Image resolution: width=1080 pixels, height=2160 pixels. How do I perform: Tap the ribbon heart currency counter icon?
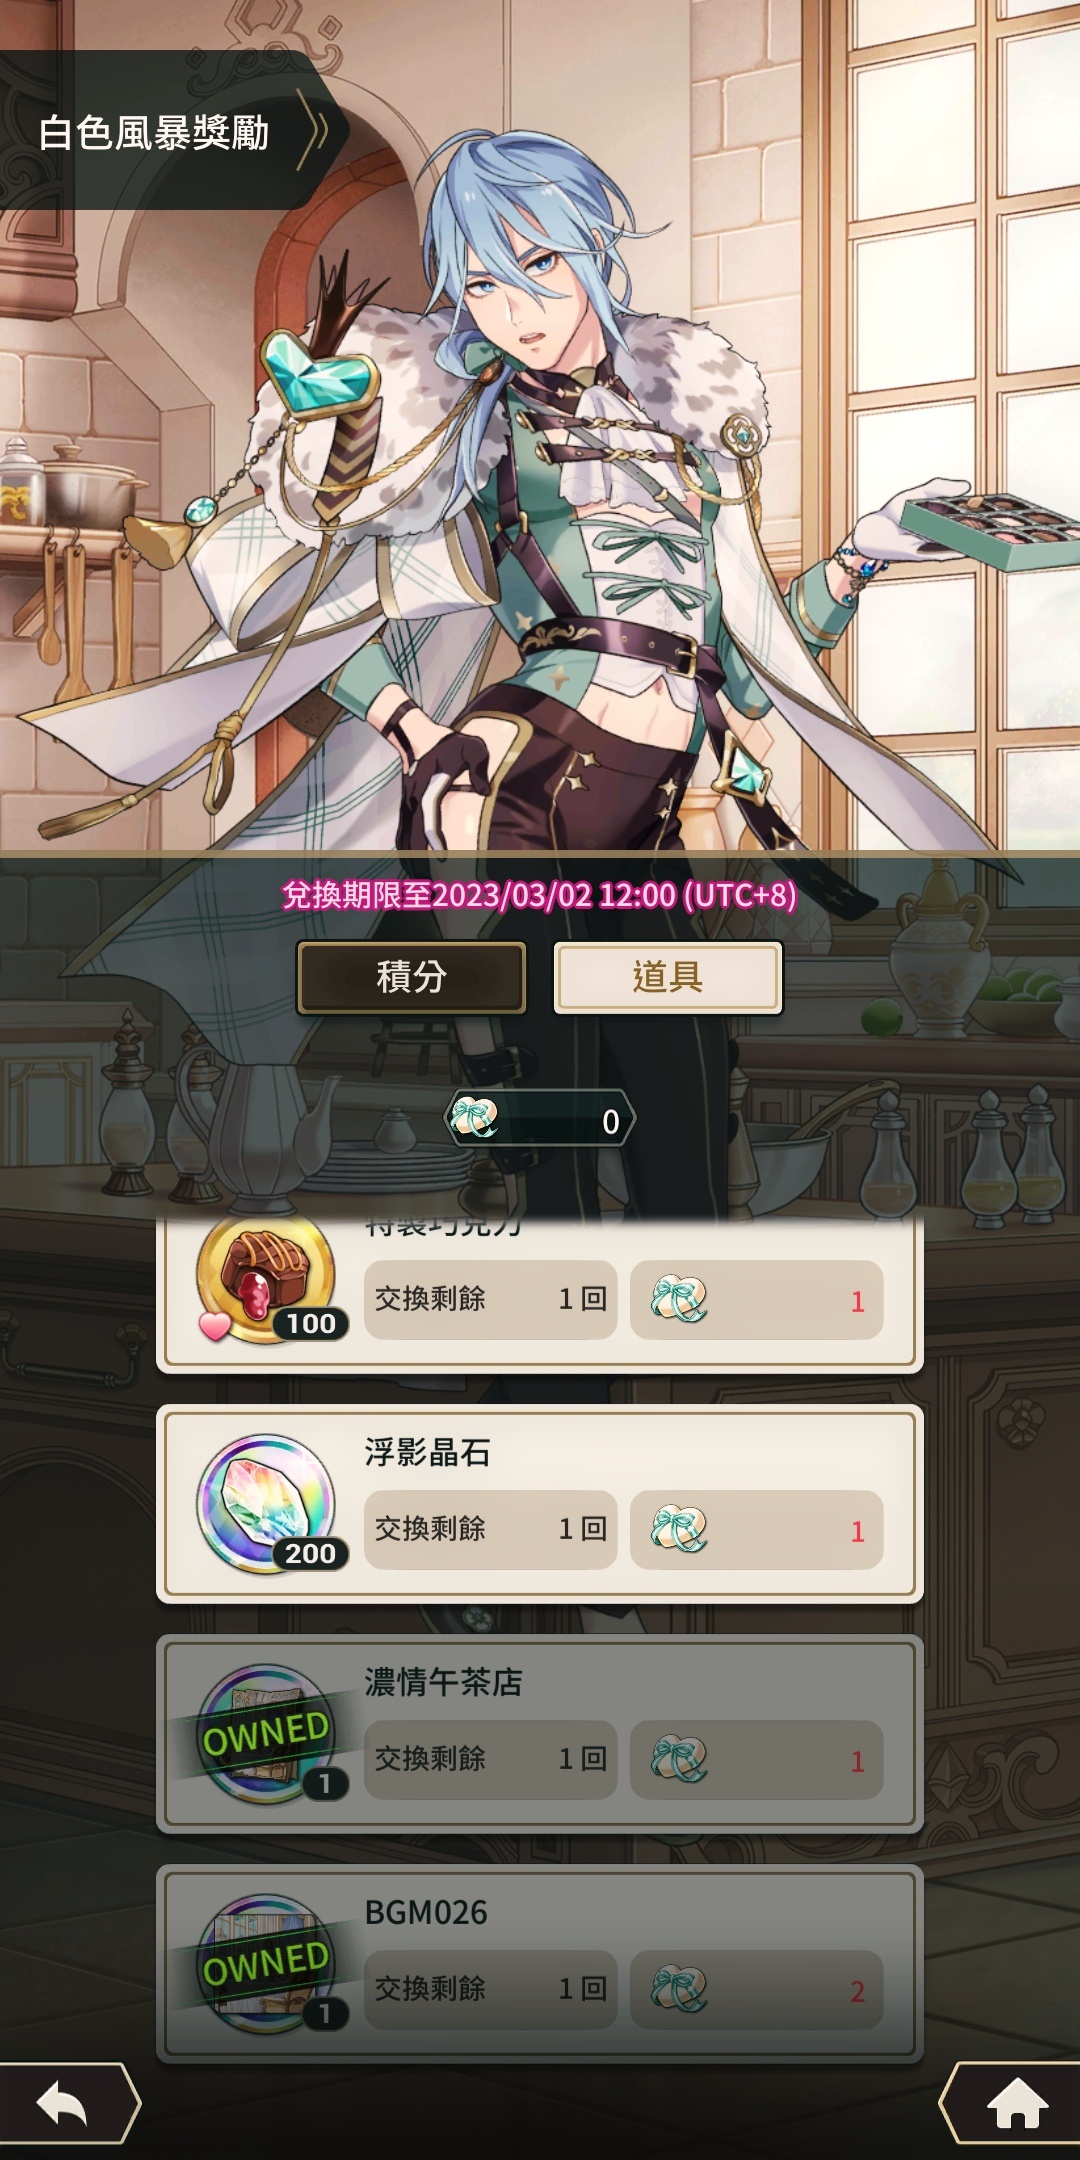click(x=474, y=1117)
